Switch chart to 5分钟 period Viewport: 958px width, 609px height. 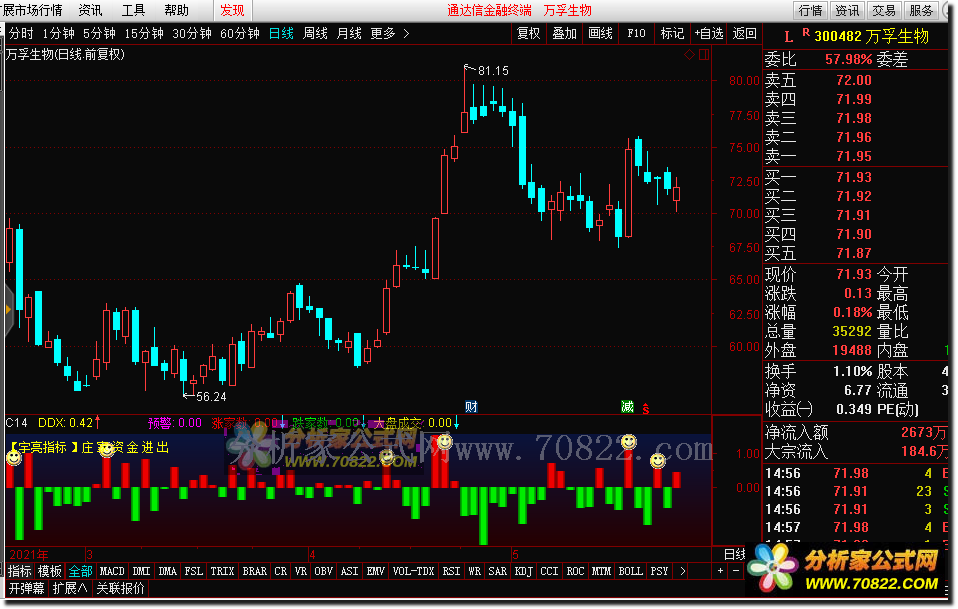(99, 34)
